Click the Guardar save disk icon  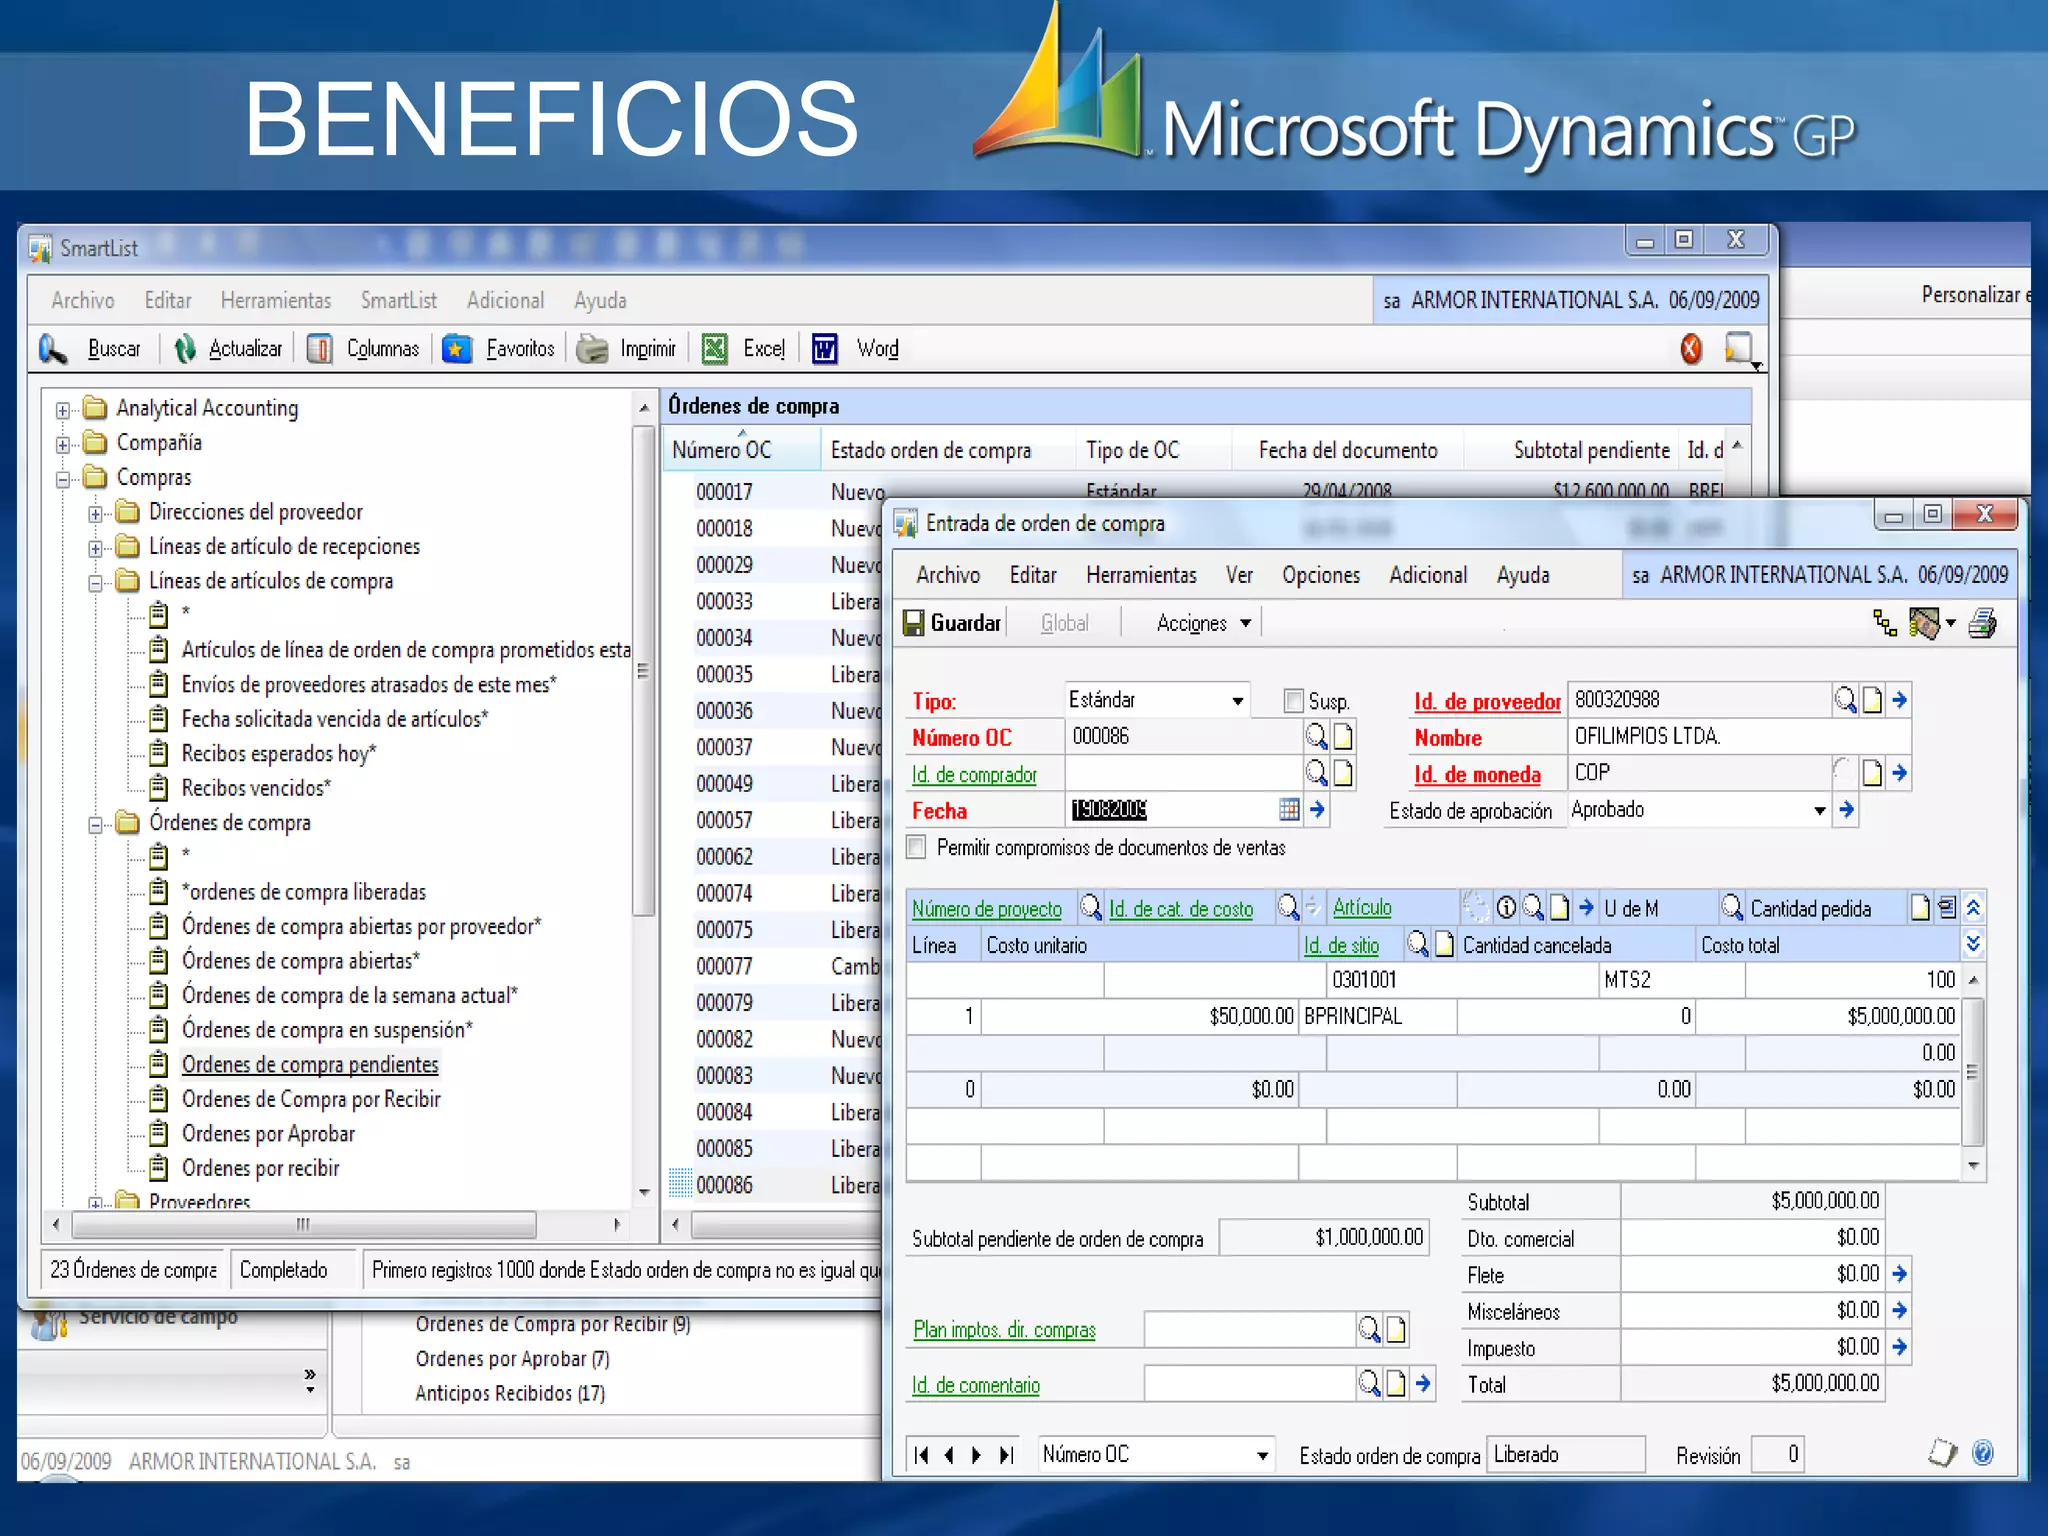click(913, 623)
